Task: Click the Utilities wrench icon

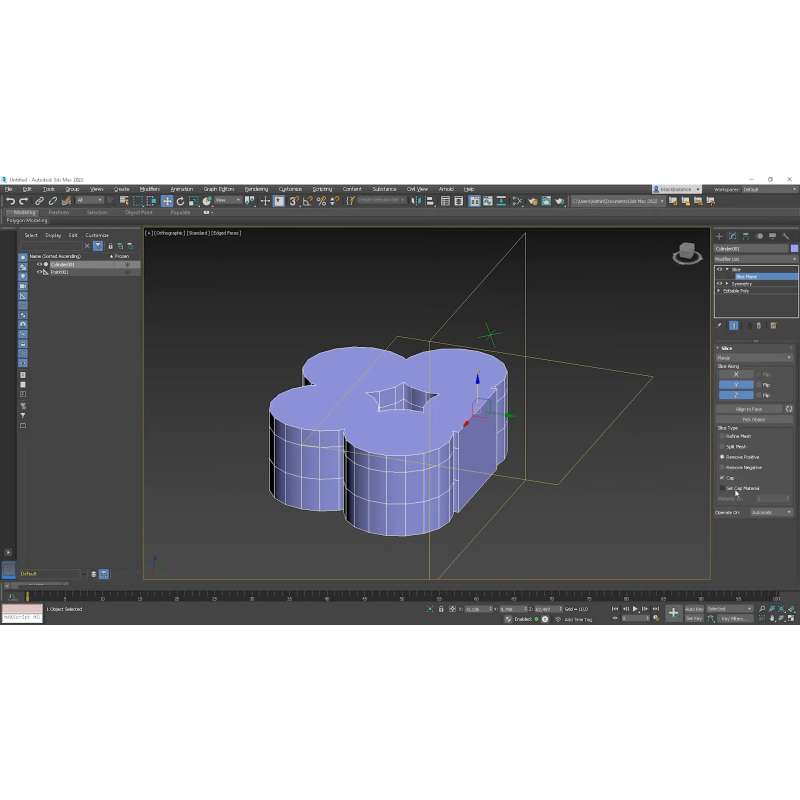Action: (x=786, y=236)
